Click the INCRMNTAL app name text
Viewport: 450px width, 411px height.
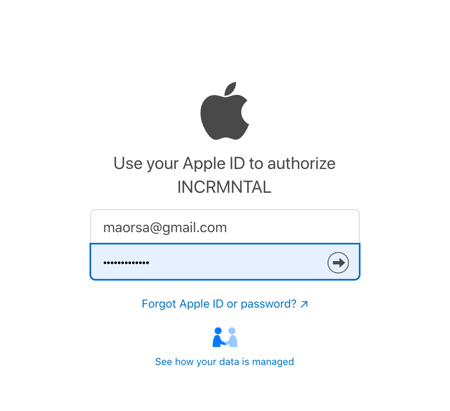pyautogui.click(x=224, y=187)
